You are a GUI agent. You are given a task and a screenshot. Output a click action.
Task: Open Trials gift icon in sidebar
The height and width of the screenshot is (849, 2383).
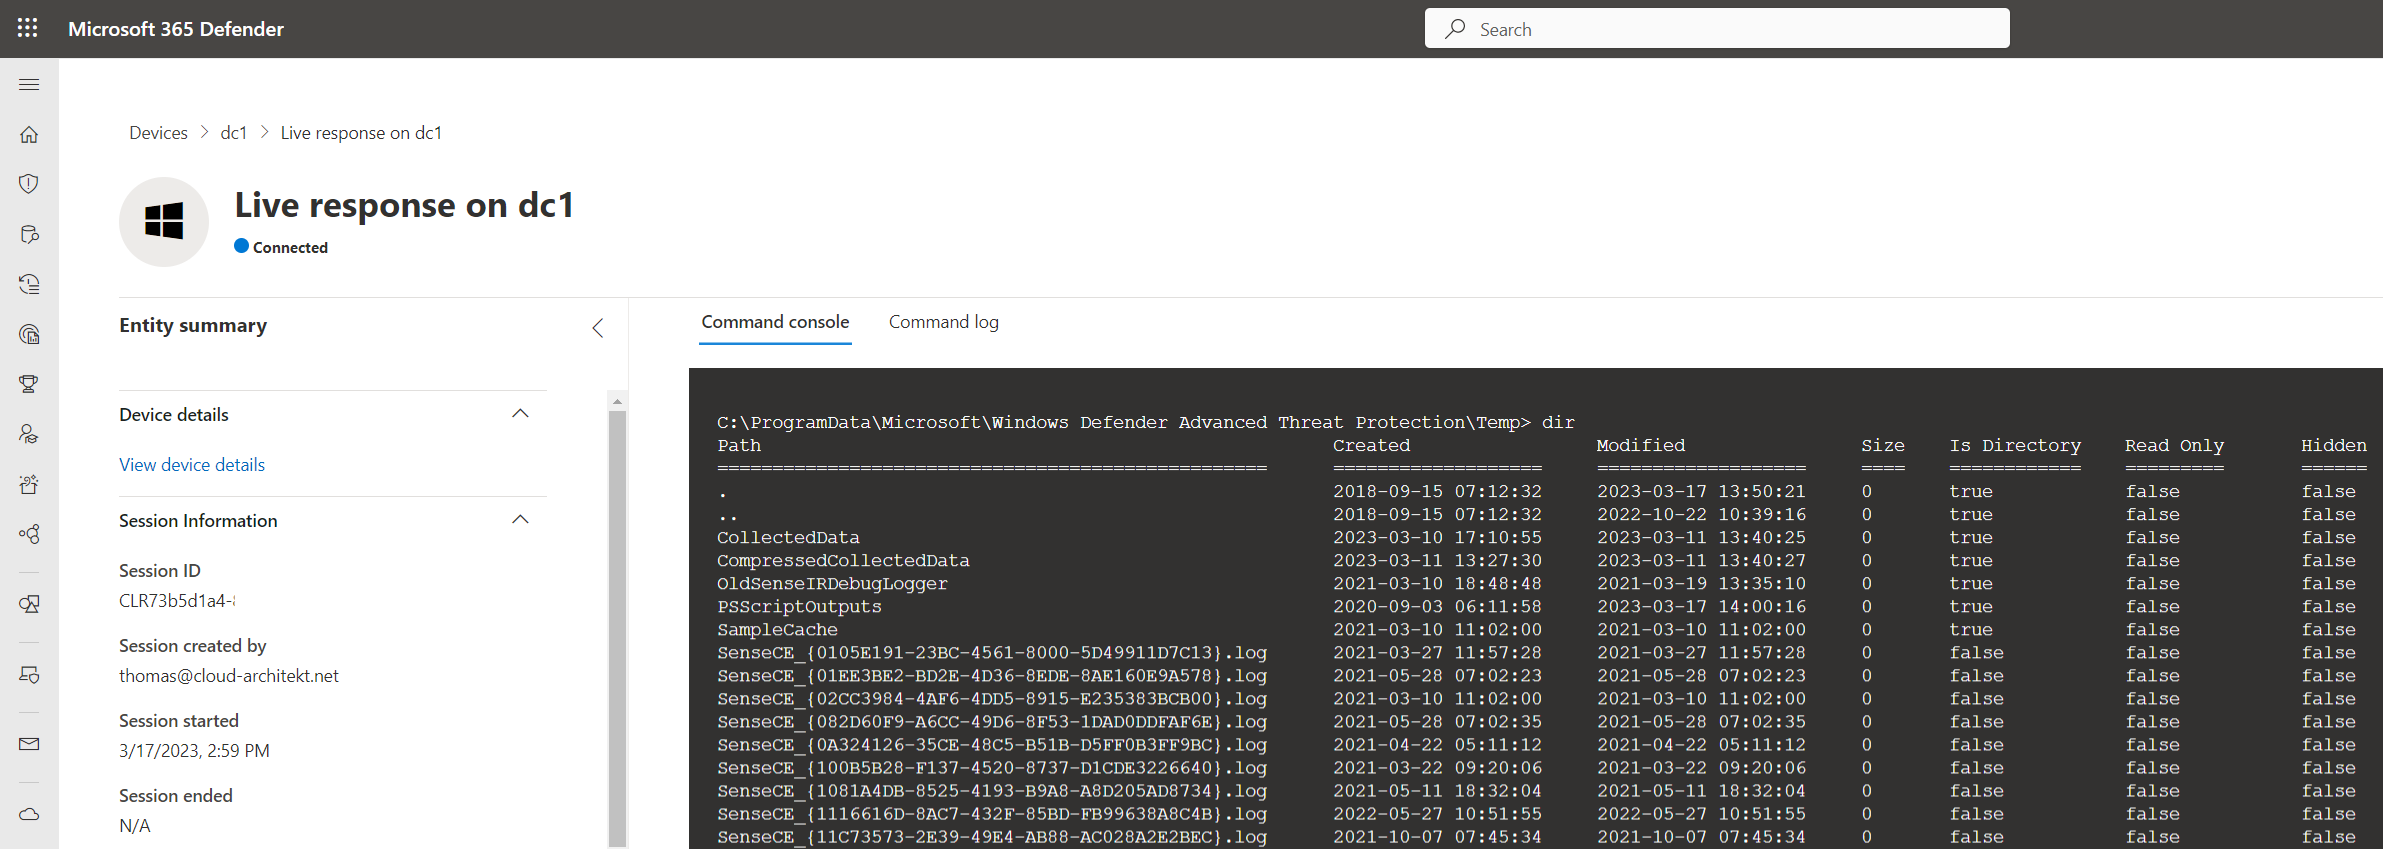tap(29, 484)
